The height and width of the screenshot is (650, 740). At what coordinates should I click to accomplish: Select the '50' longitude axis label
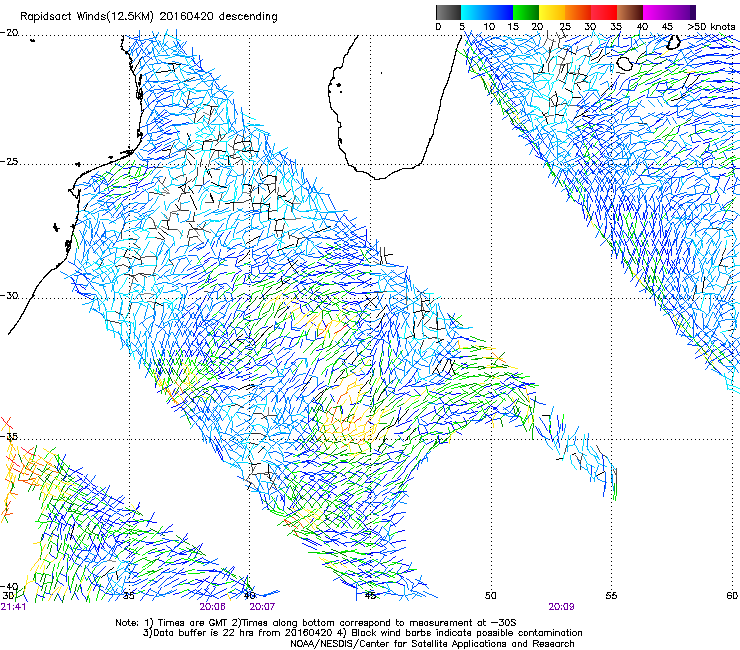tap(491, 596)
